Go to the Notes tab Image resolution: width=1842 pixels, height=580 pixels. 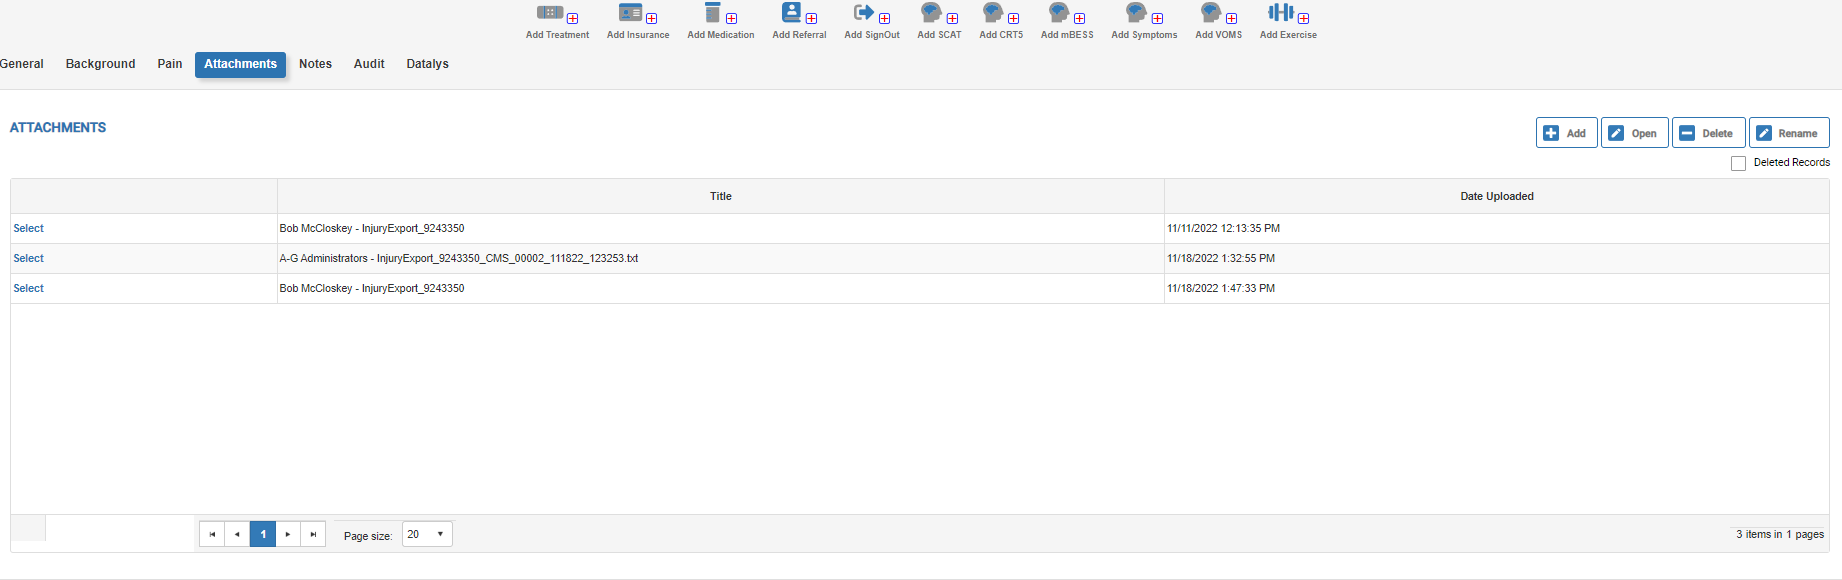(x=315, y=64)
